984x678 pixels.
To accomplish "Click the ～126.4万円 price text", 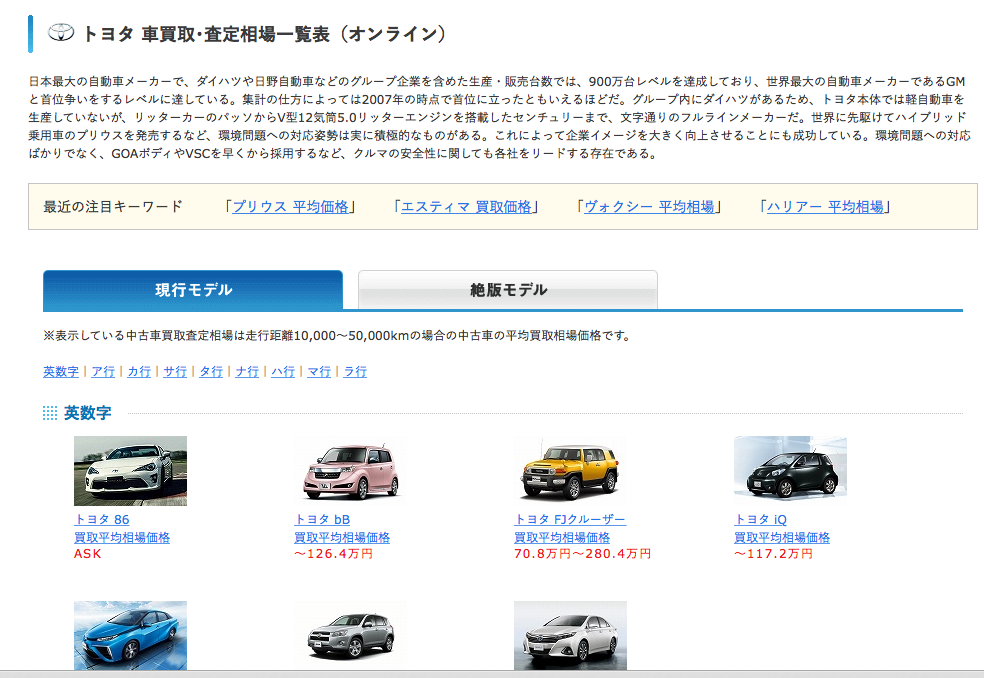I will [x=333, y=554].
